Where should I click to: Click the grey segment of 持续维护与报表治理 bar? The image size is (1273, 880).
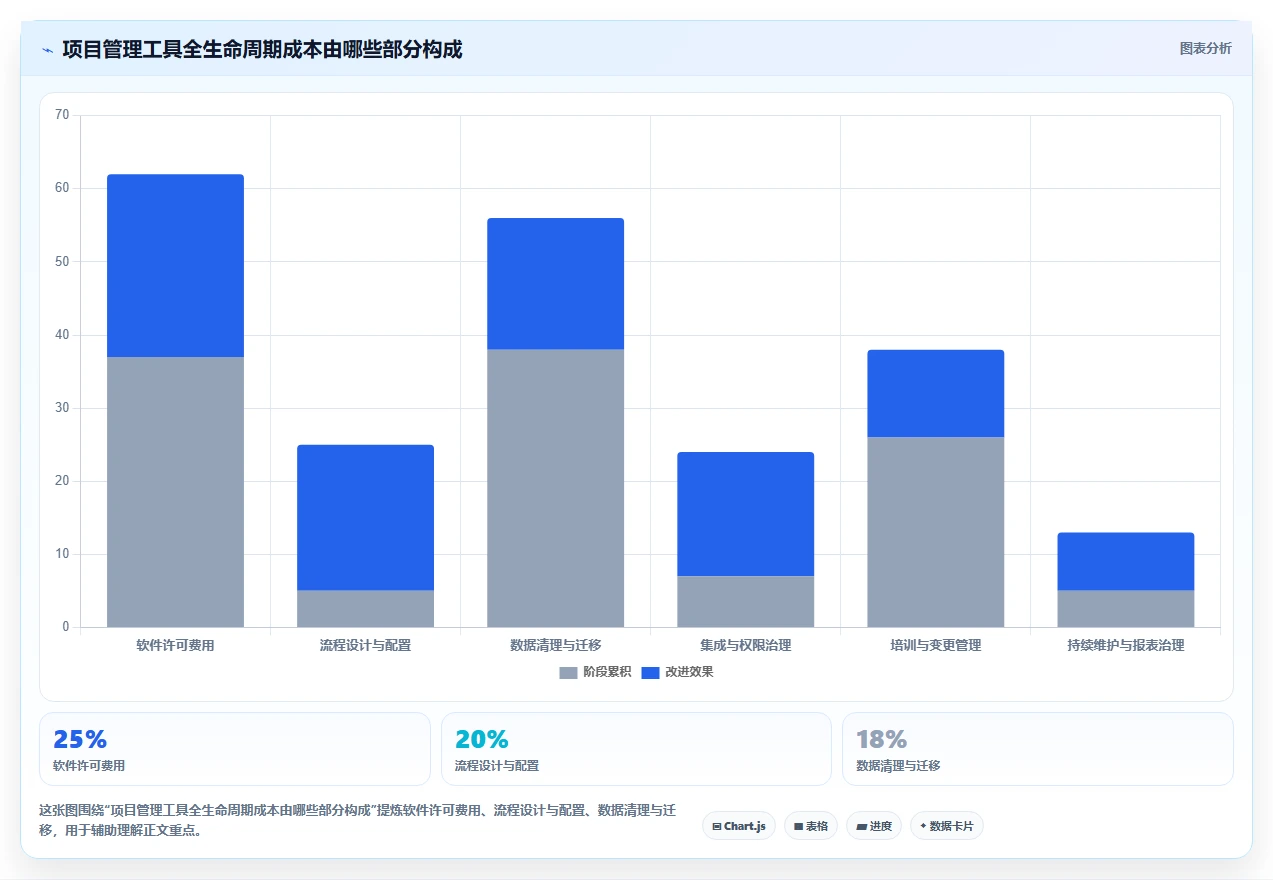[x=1125, y=609]
